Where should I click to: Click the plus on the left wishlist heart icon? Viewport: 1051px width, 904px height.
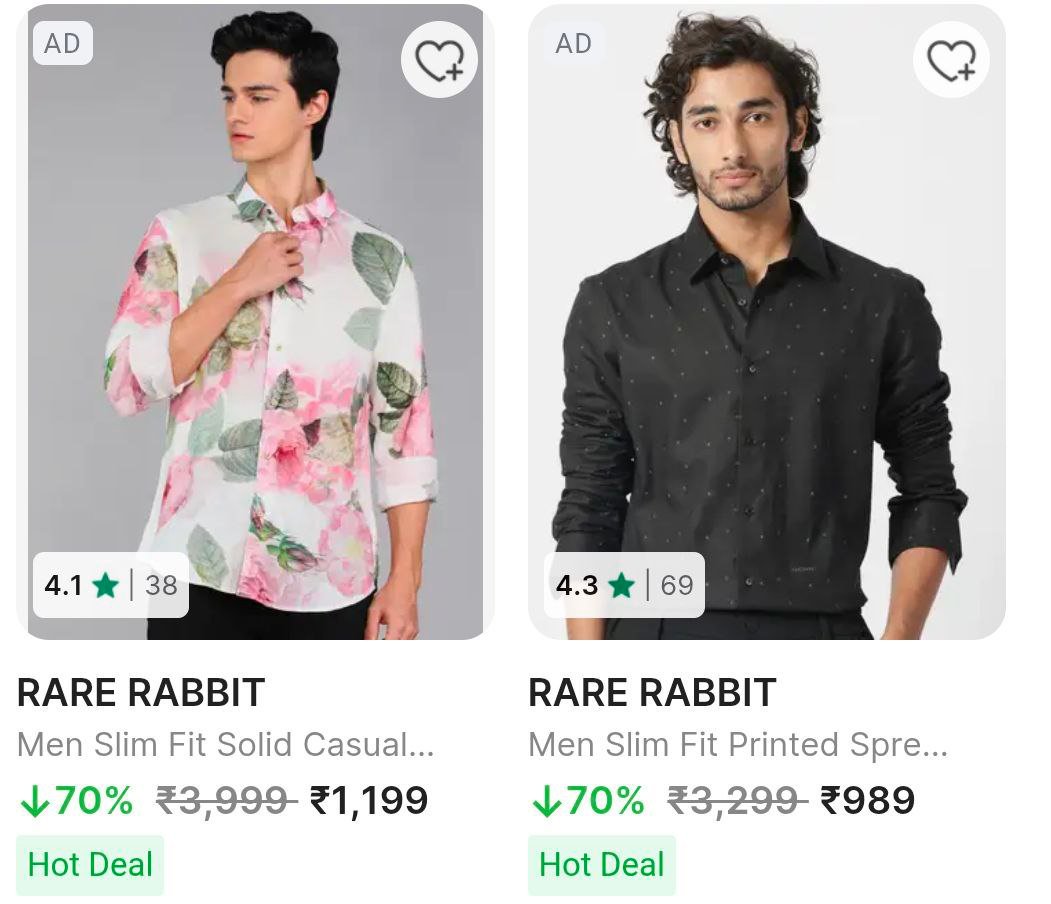tap(452, 73)
